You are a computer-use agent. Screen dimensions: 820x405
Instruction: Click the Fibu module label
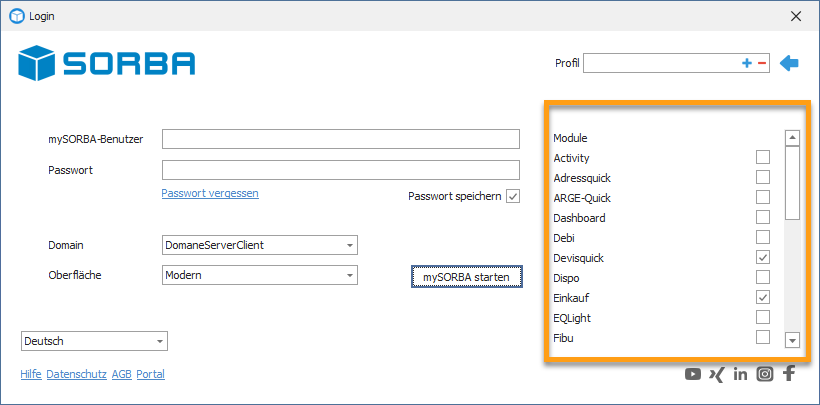(563, 338)
